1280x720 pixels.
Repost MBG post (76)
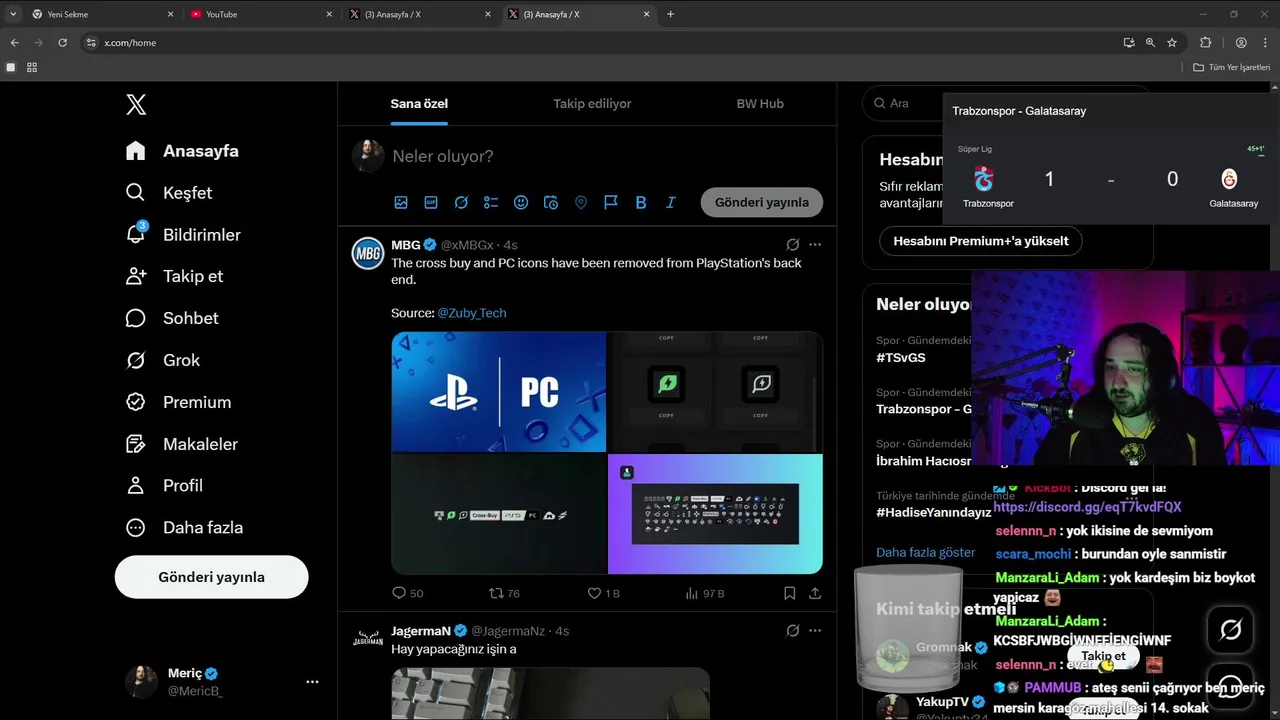pos(504,593)
